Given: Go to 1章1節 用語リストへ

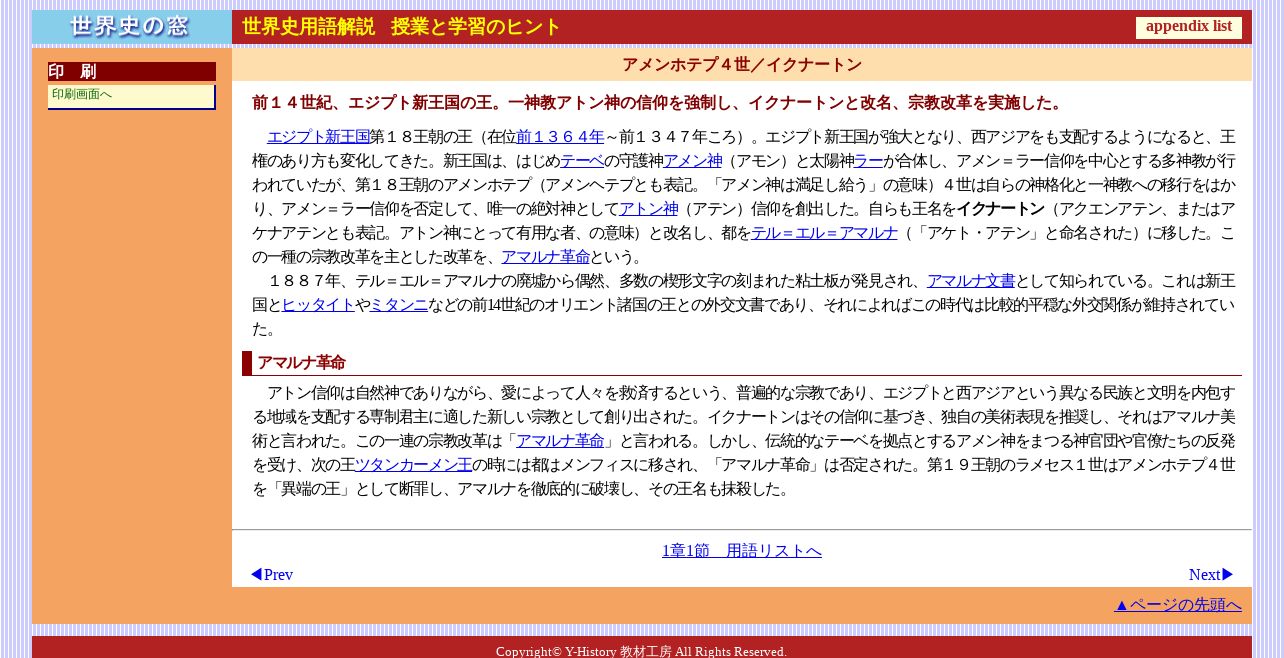Looking at the screenshot, I should (x=742, y=551).
